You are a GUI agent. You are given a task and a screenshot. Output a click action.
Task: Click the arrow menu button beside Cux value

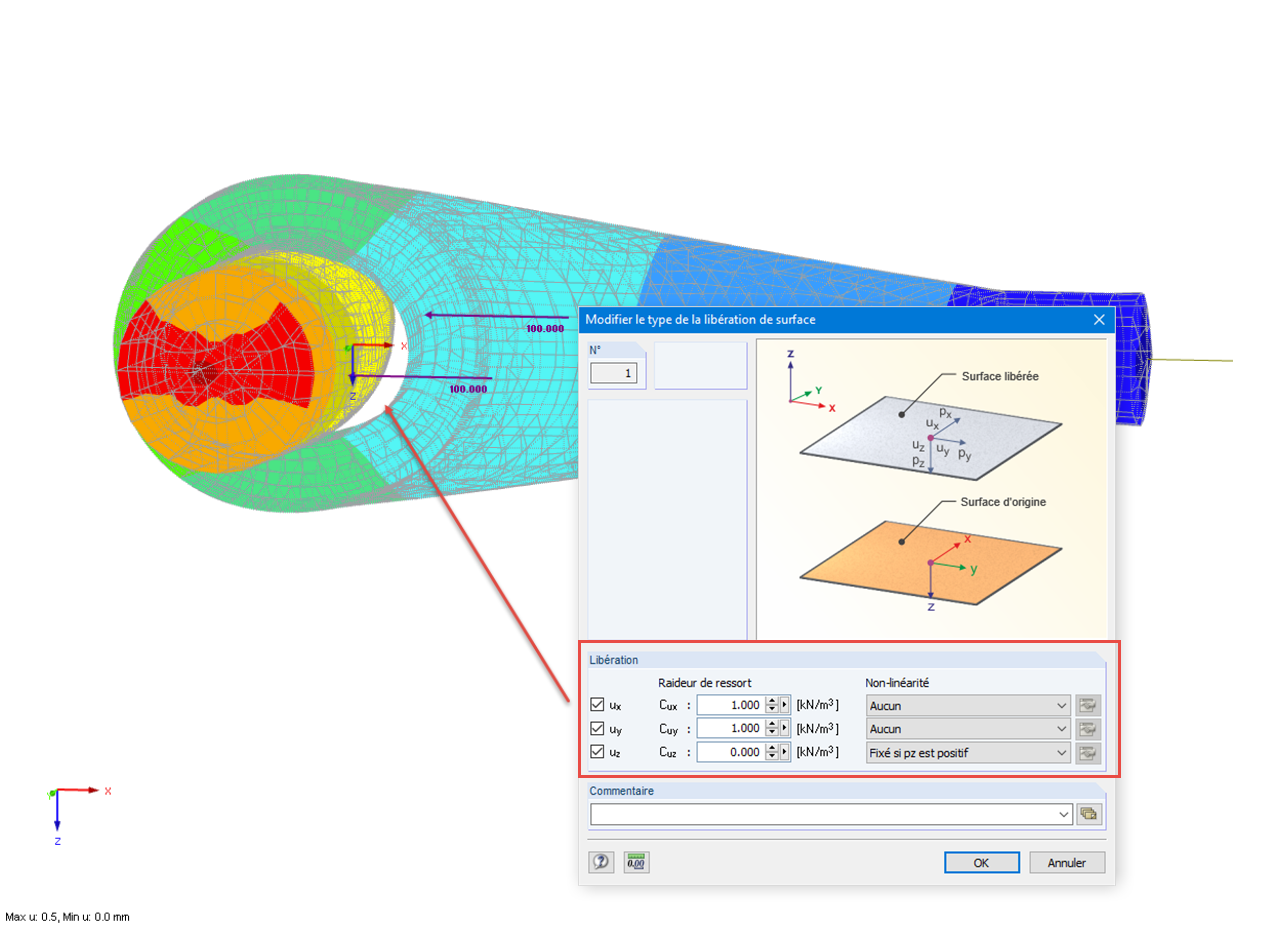pos(785,705)
